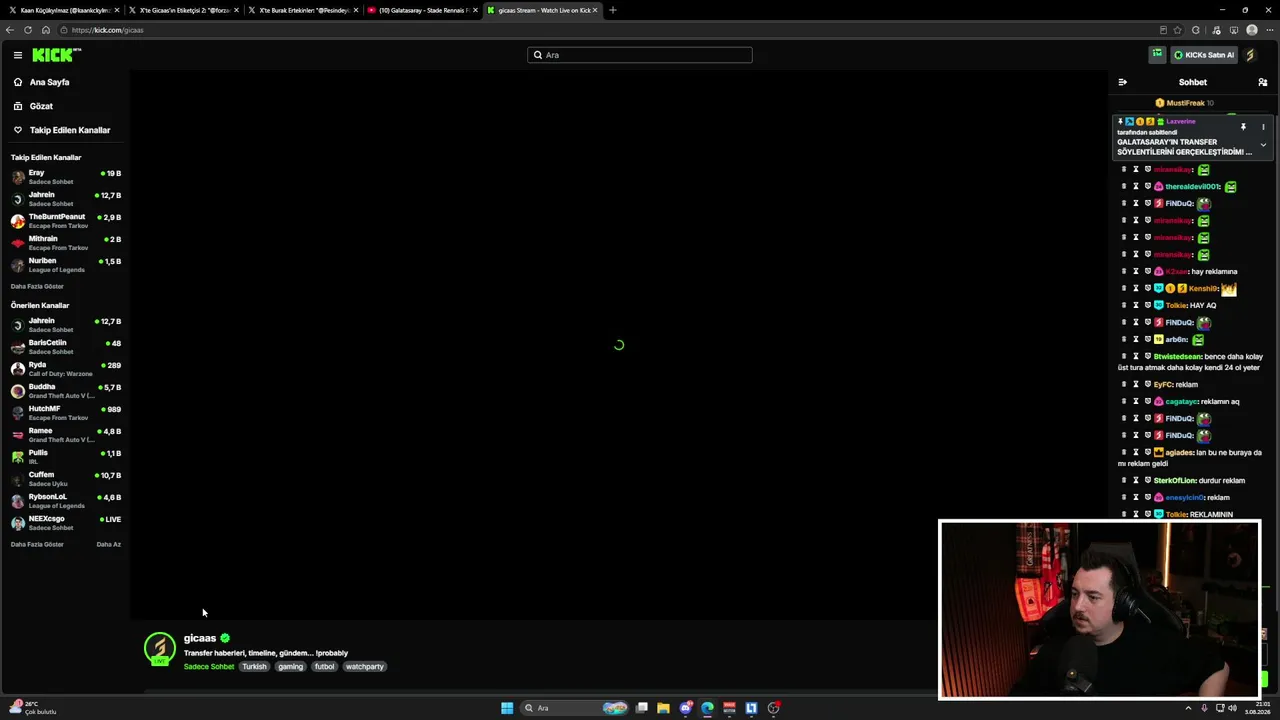Select the Turkish tag
The height and width of the screenshot is (720, 1280).
(x=254, y=667)
